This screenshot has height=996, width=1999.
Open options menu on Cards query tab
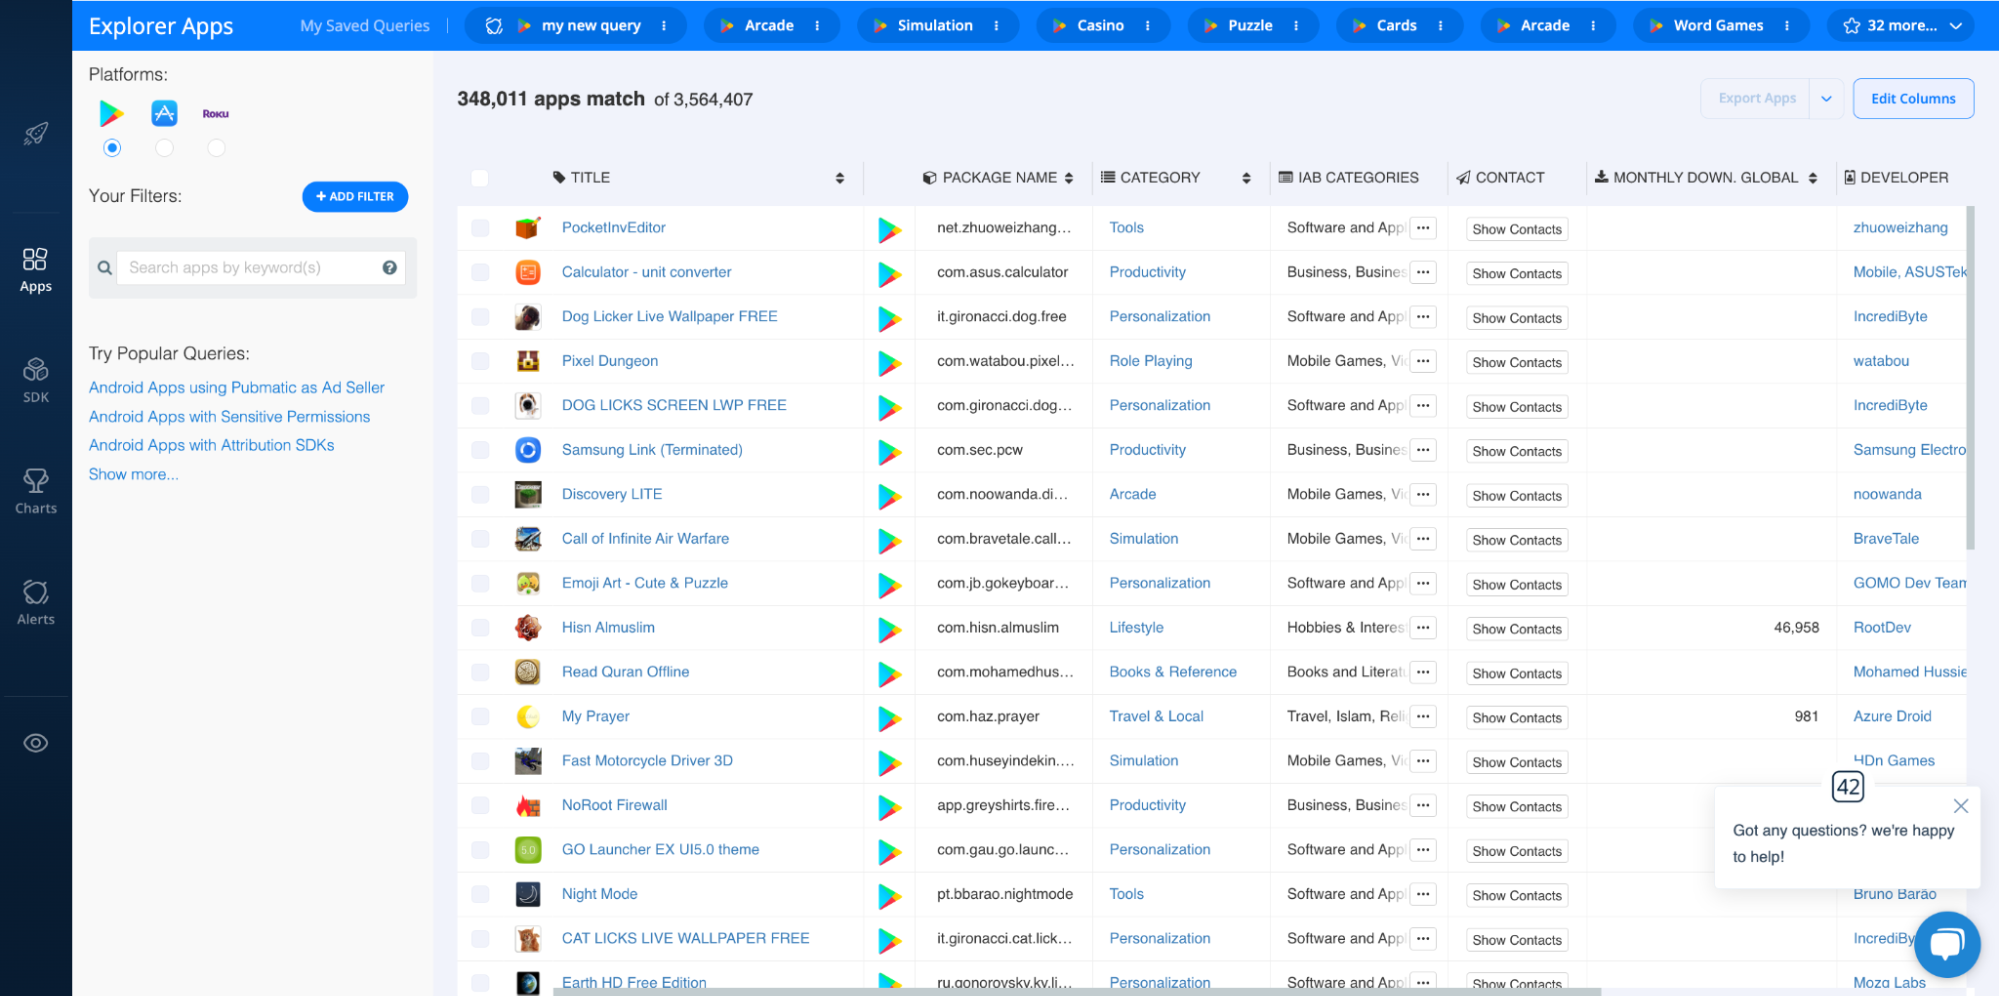pos(1441,26)
